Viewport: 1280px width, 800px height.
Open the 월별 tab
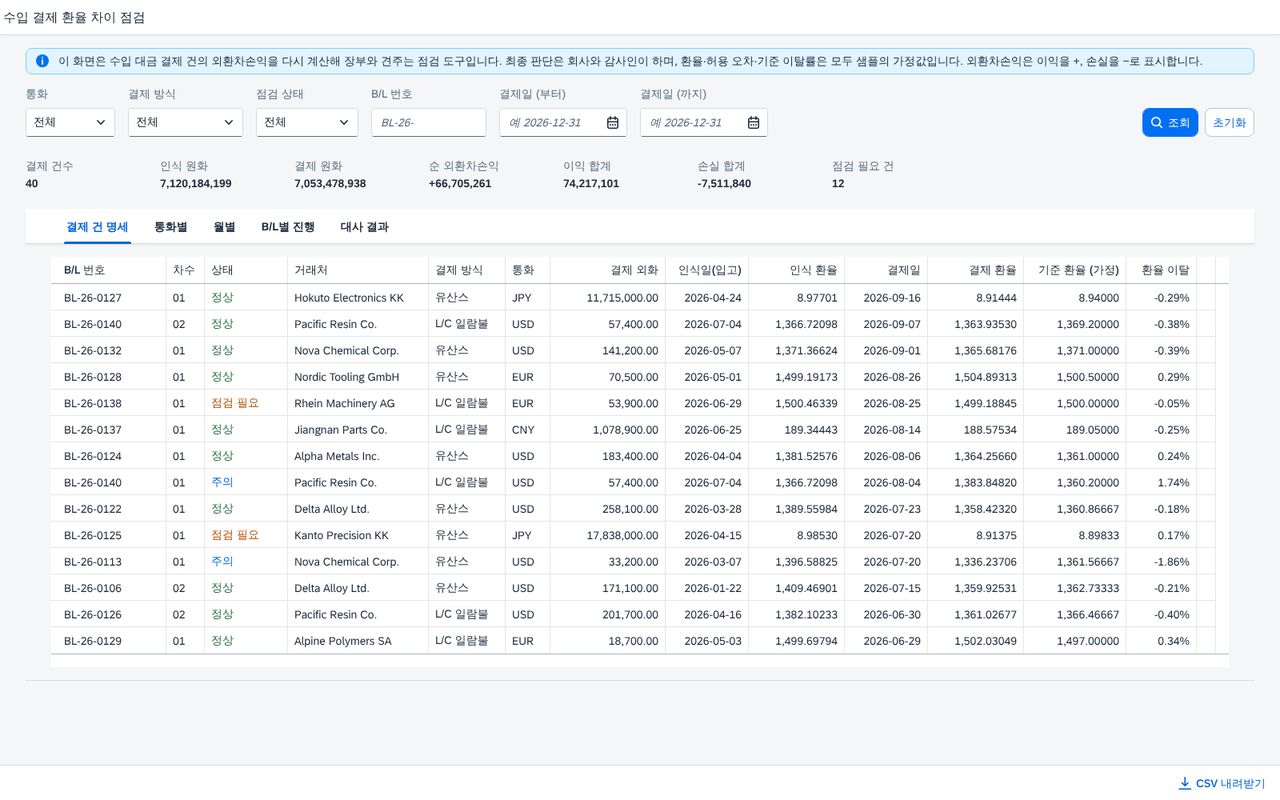[x=224, y=227]
